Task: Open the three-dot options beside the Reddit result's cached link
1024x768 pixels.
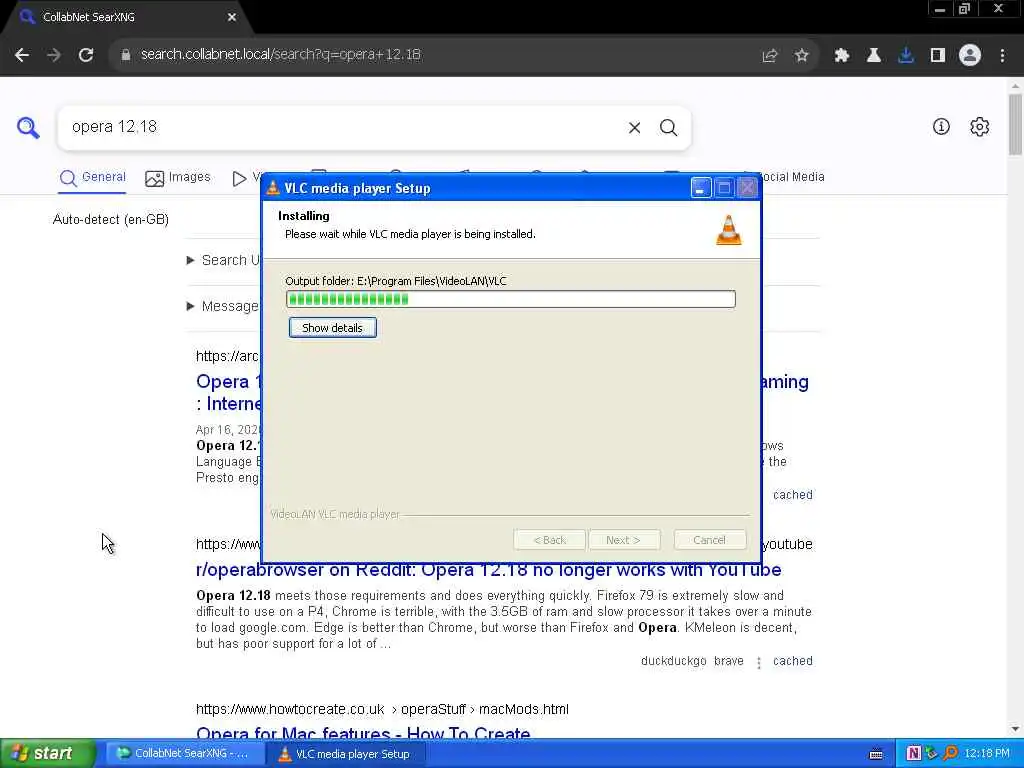Action: (x=759, y=663)
